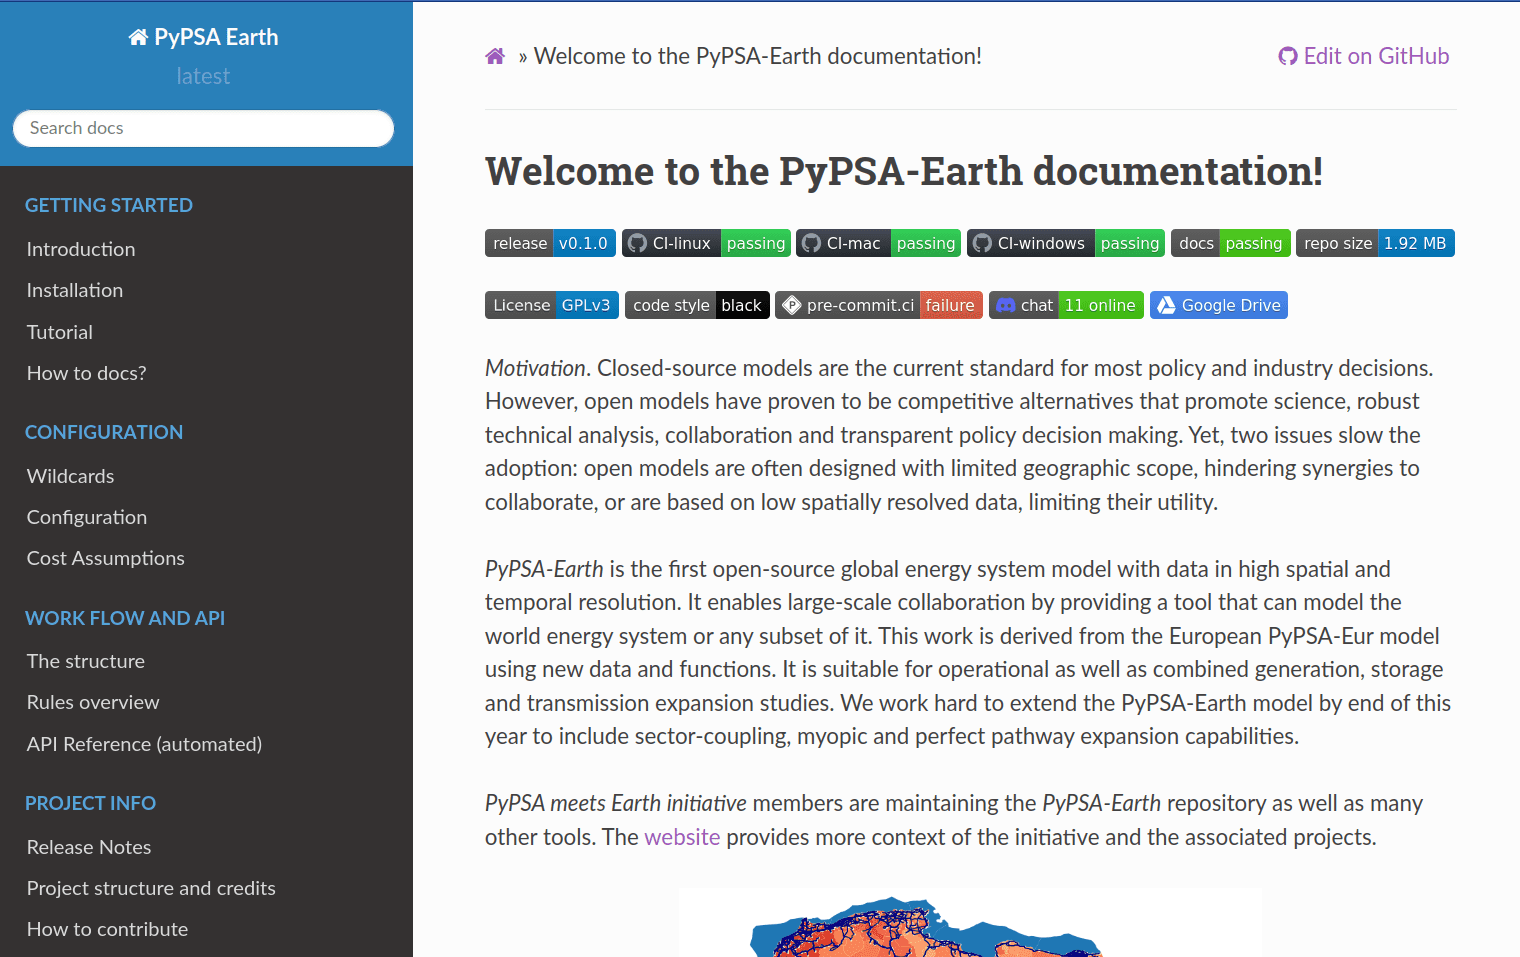1520x957 pixels.
Task: Open the Introduction page
Action: [x=81, y=249]
